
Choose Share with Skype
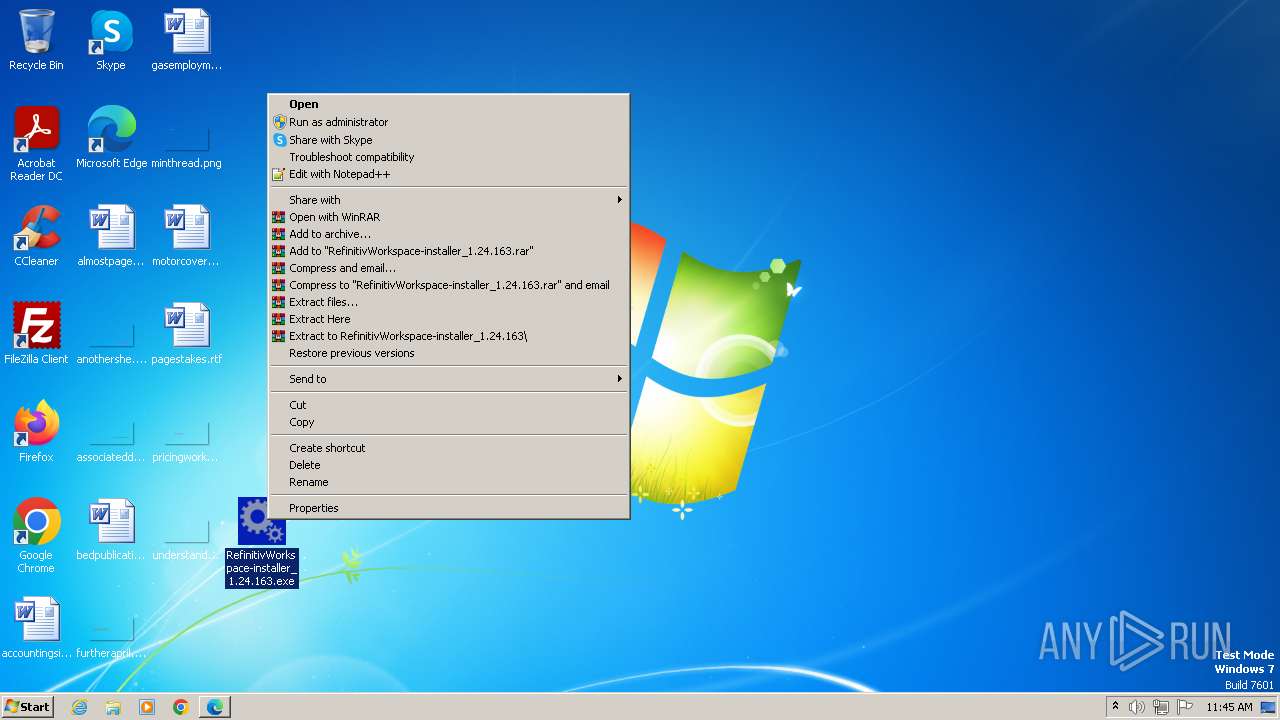coord(449,140)
